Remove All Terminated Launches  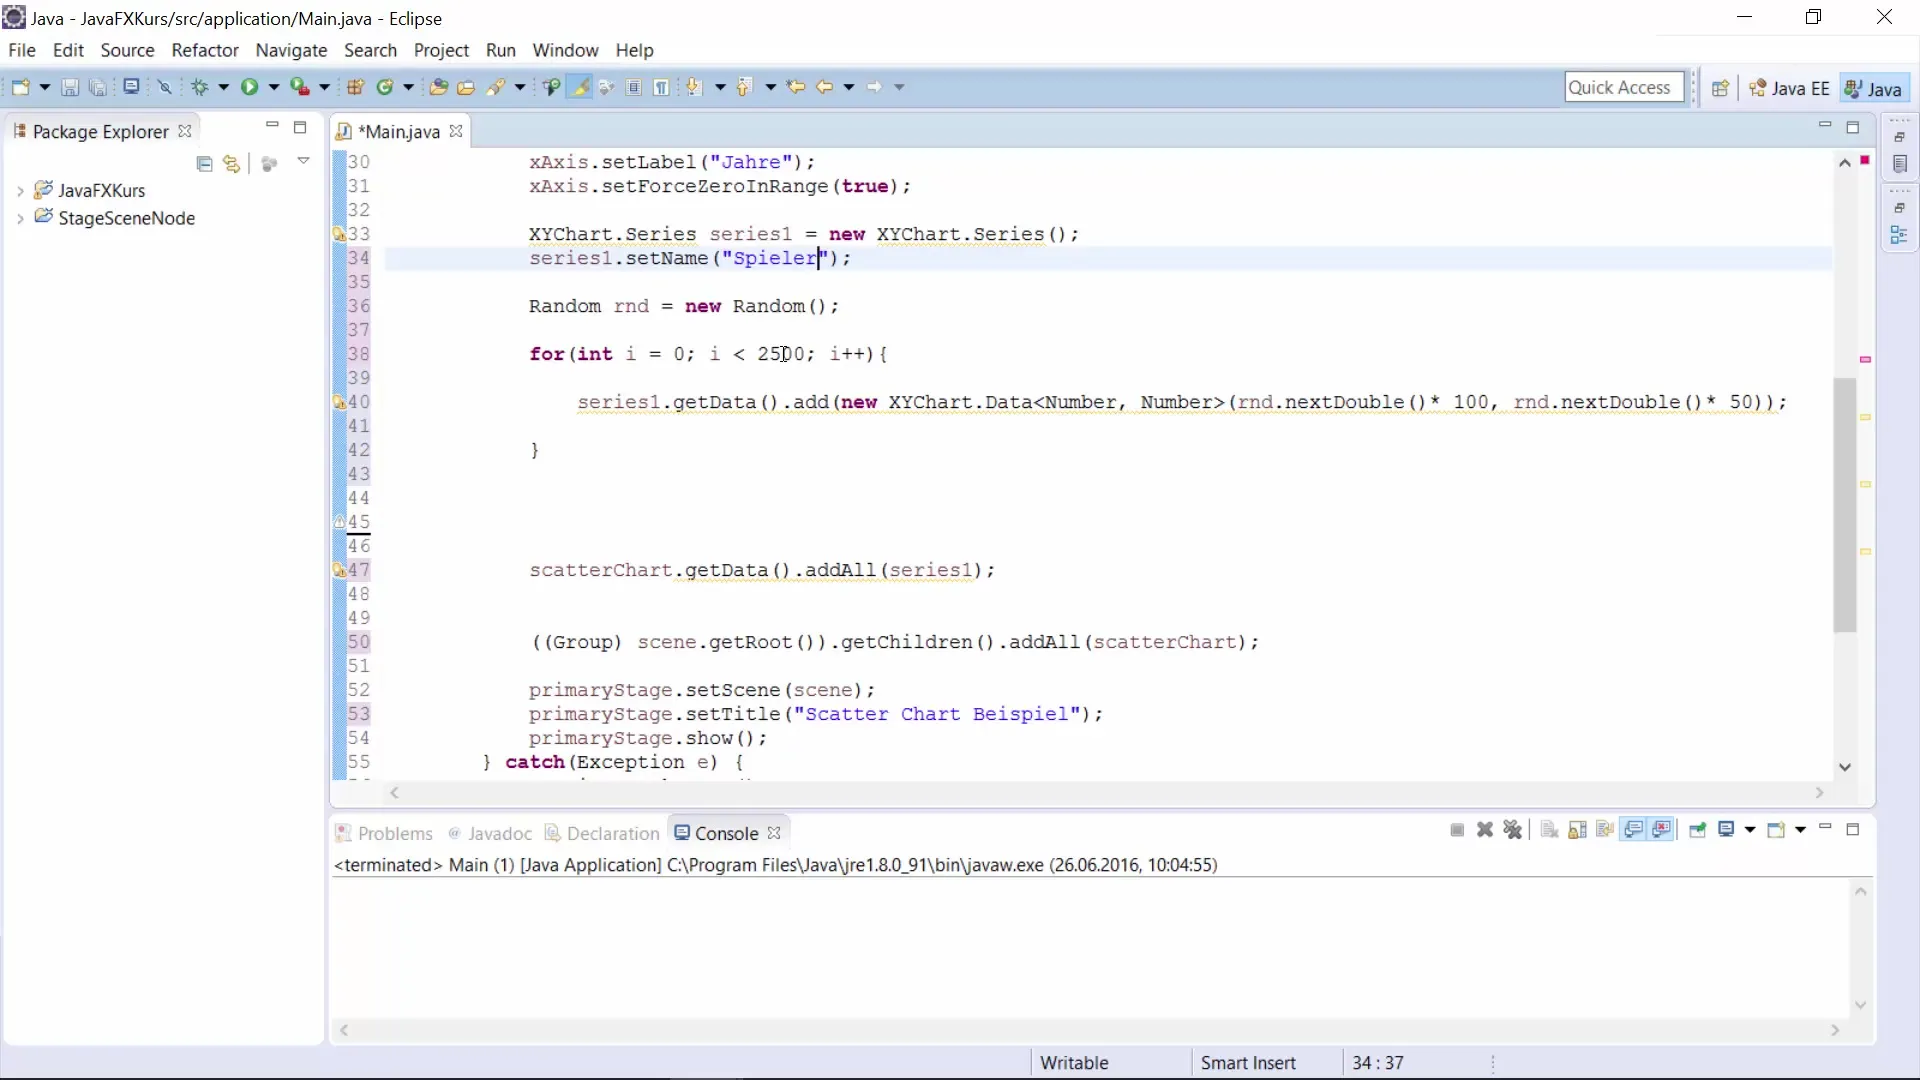1513,830
